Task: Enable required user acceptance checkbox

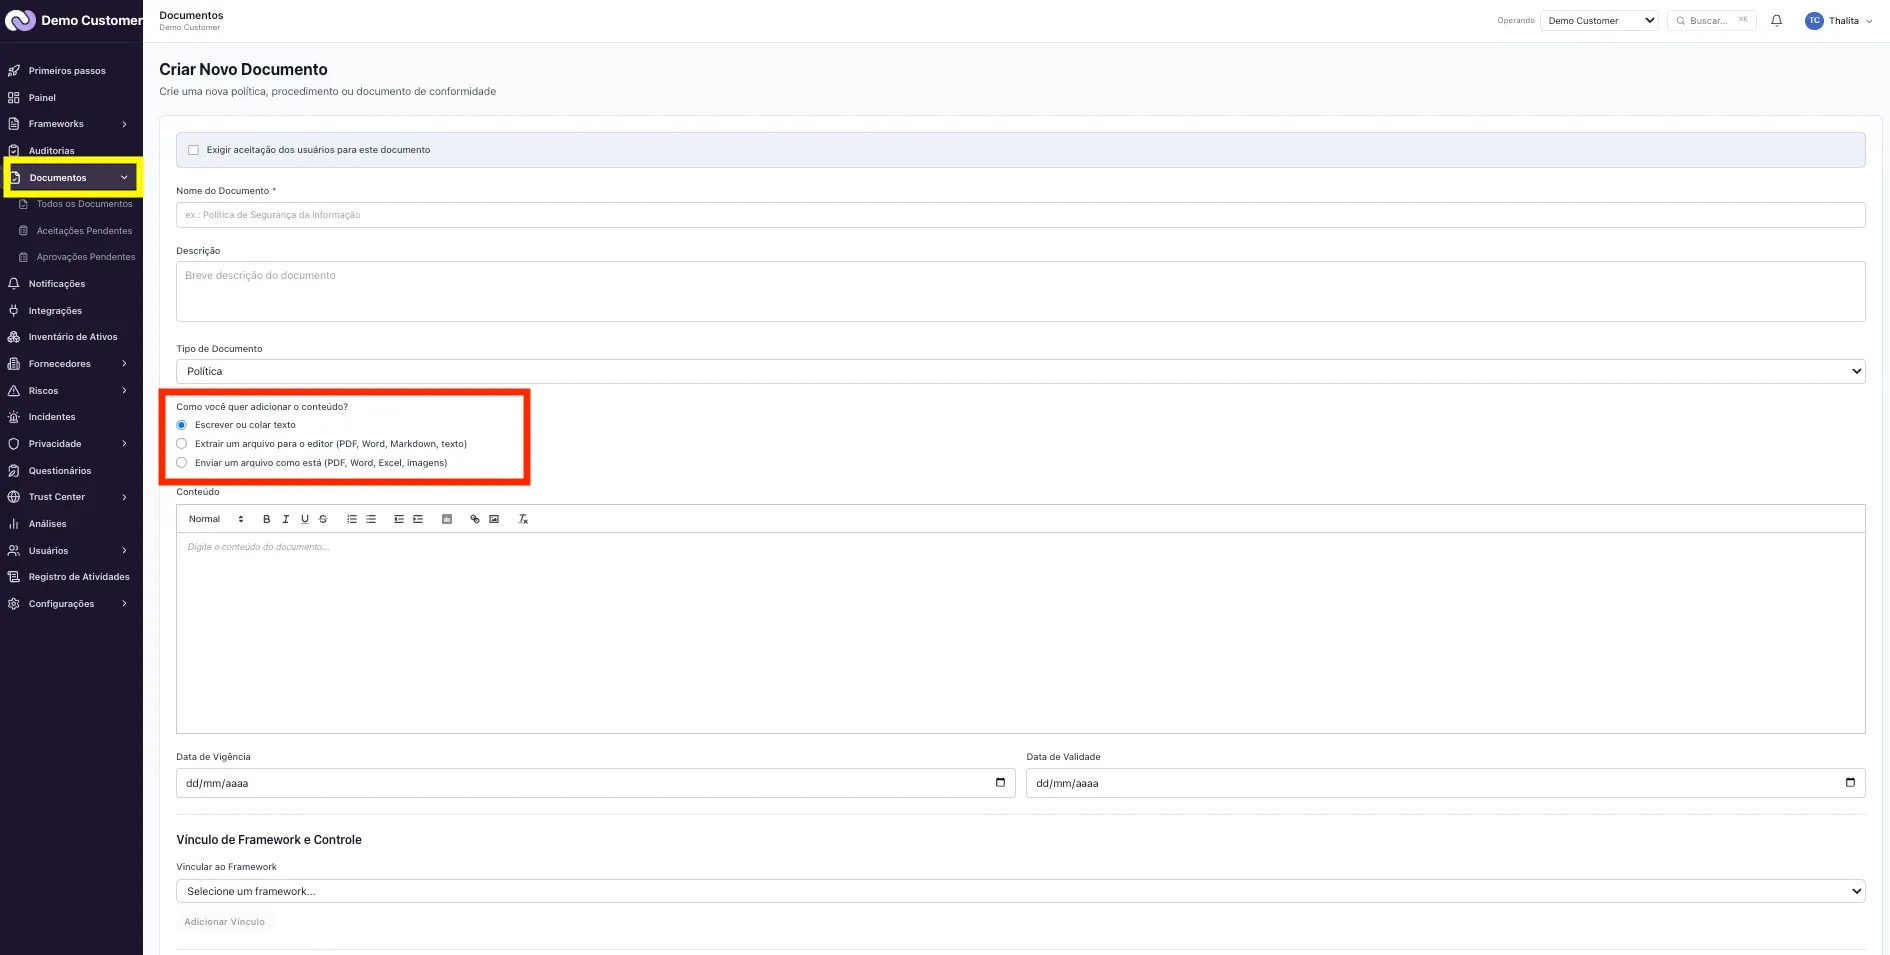Action: click(194, 150)
